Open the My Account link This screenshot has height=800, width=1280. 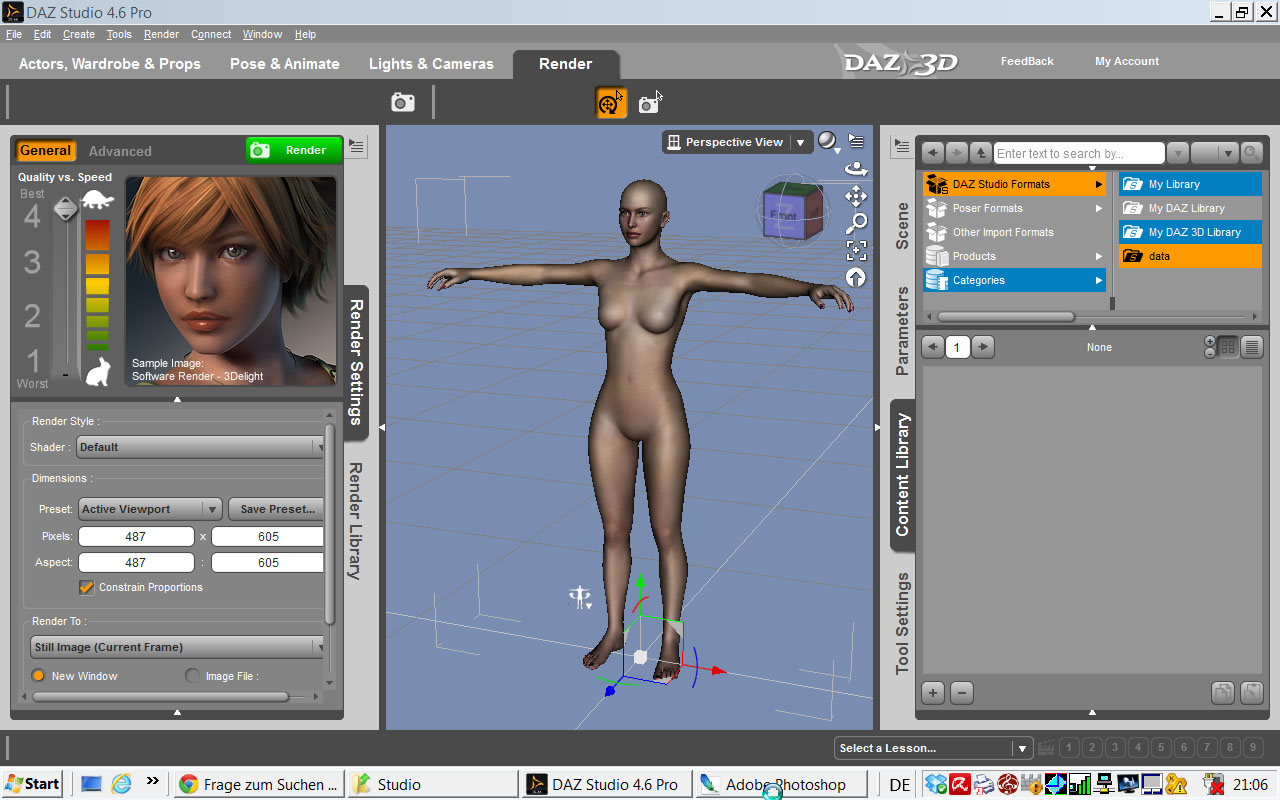1127,61
